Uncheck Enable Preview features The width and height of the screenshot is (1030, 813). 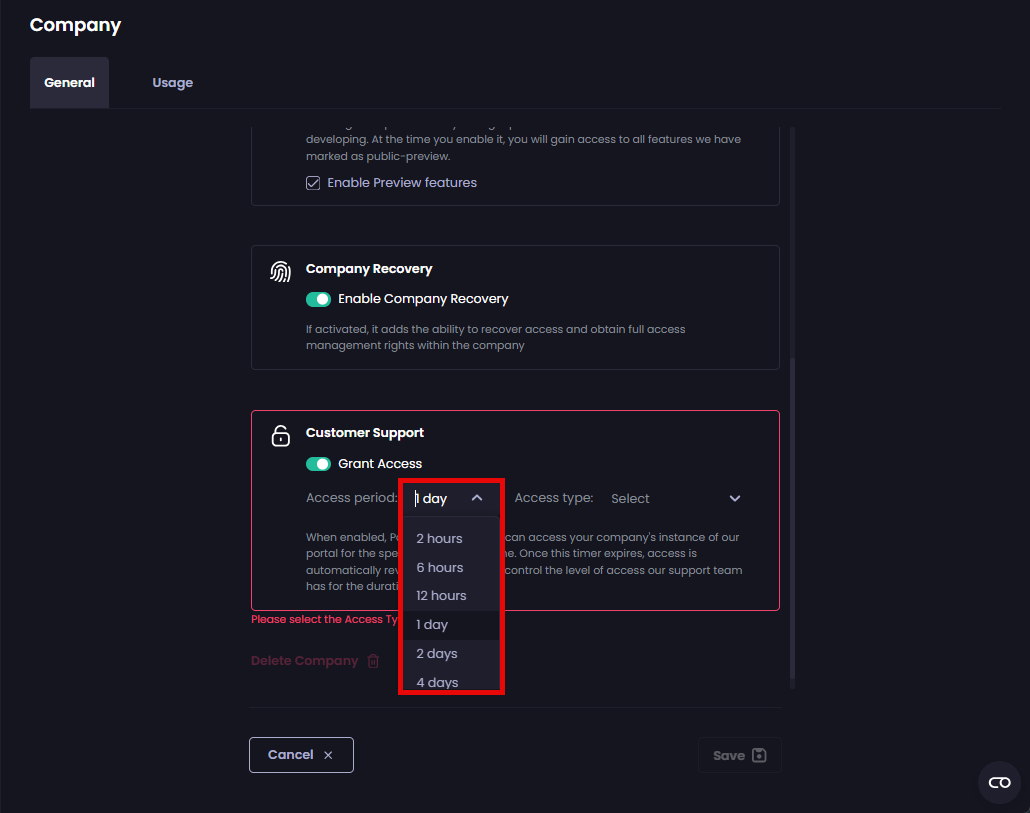(313, 182)
